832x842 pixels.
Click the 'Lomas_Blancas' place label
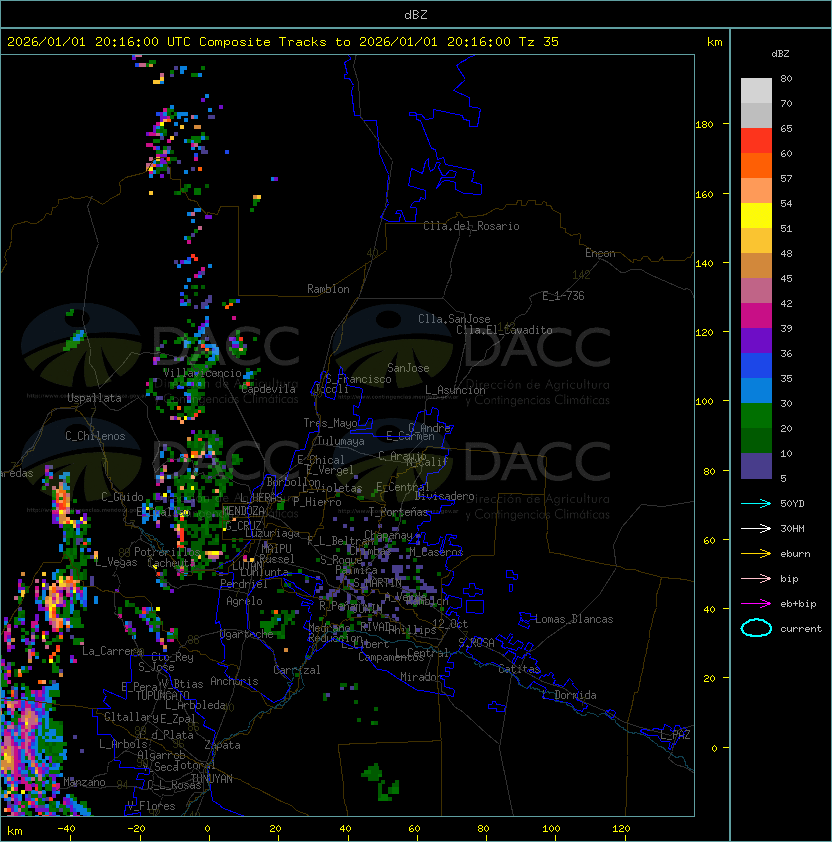pos(574,619)
